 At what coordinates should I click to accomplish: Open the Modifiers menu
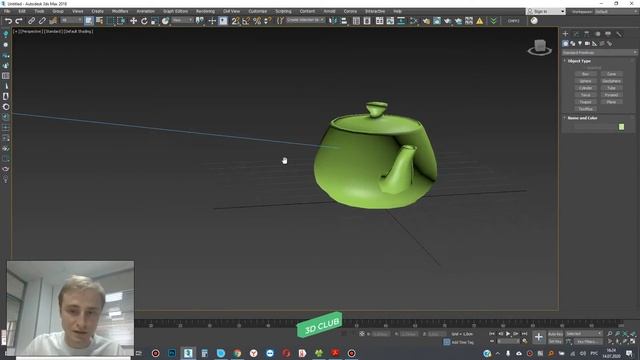tap(120, 11)
